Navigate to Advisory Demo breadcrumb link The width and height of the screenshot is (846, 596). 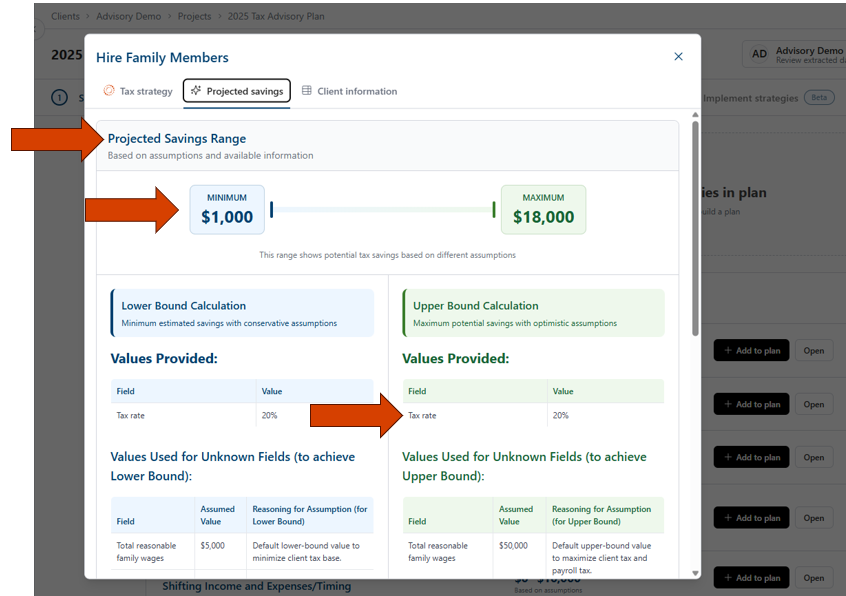130,16
